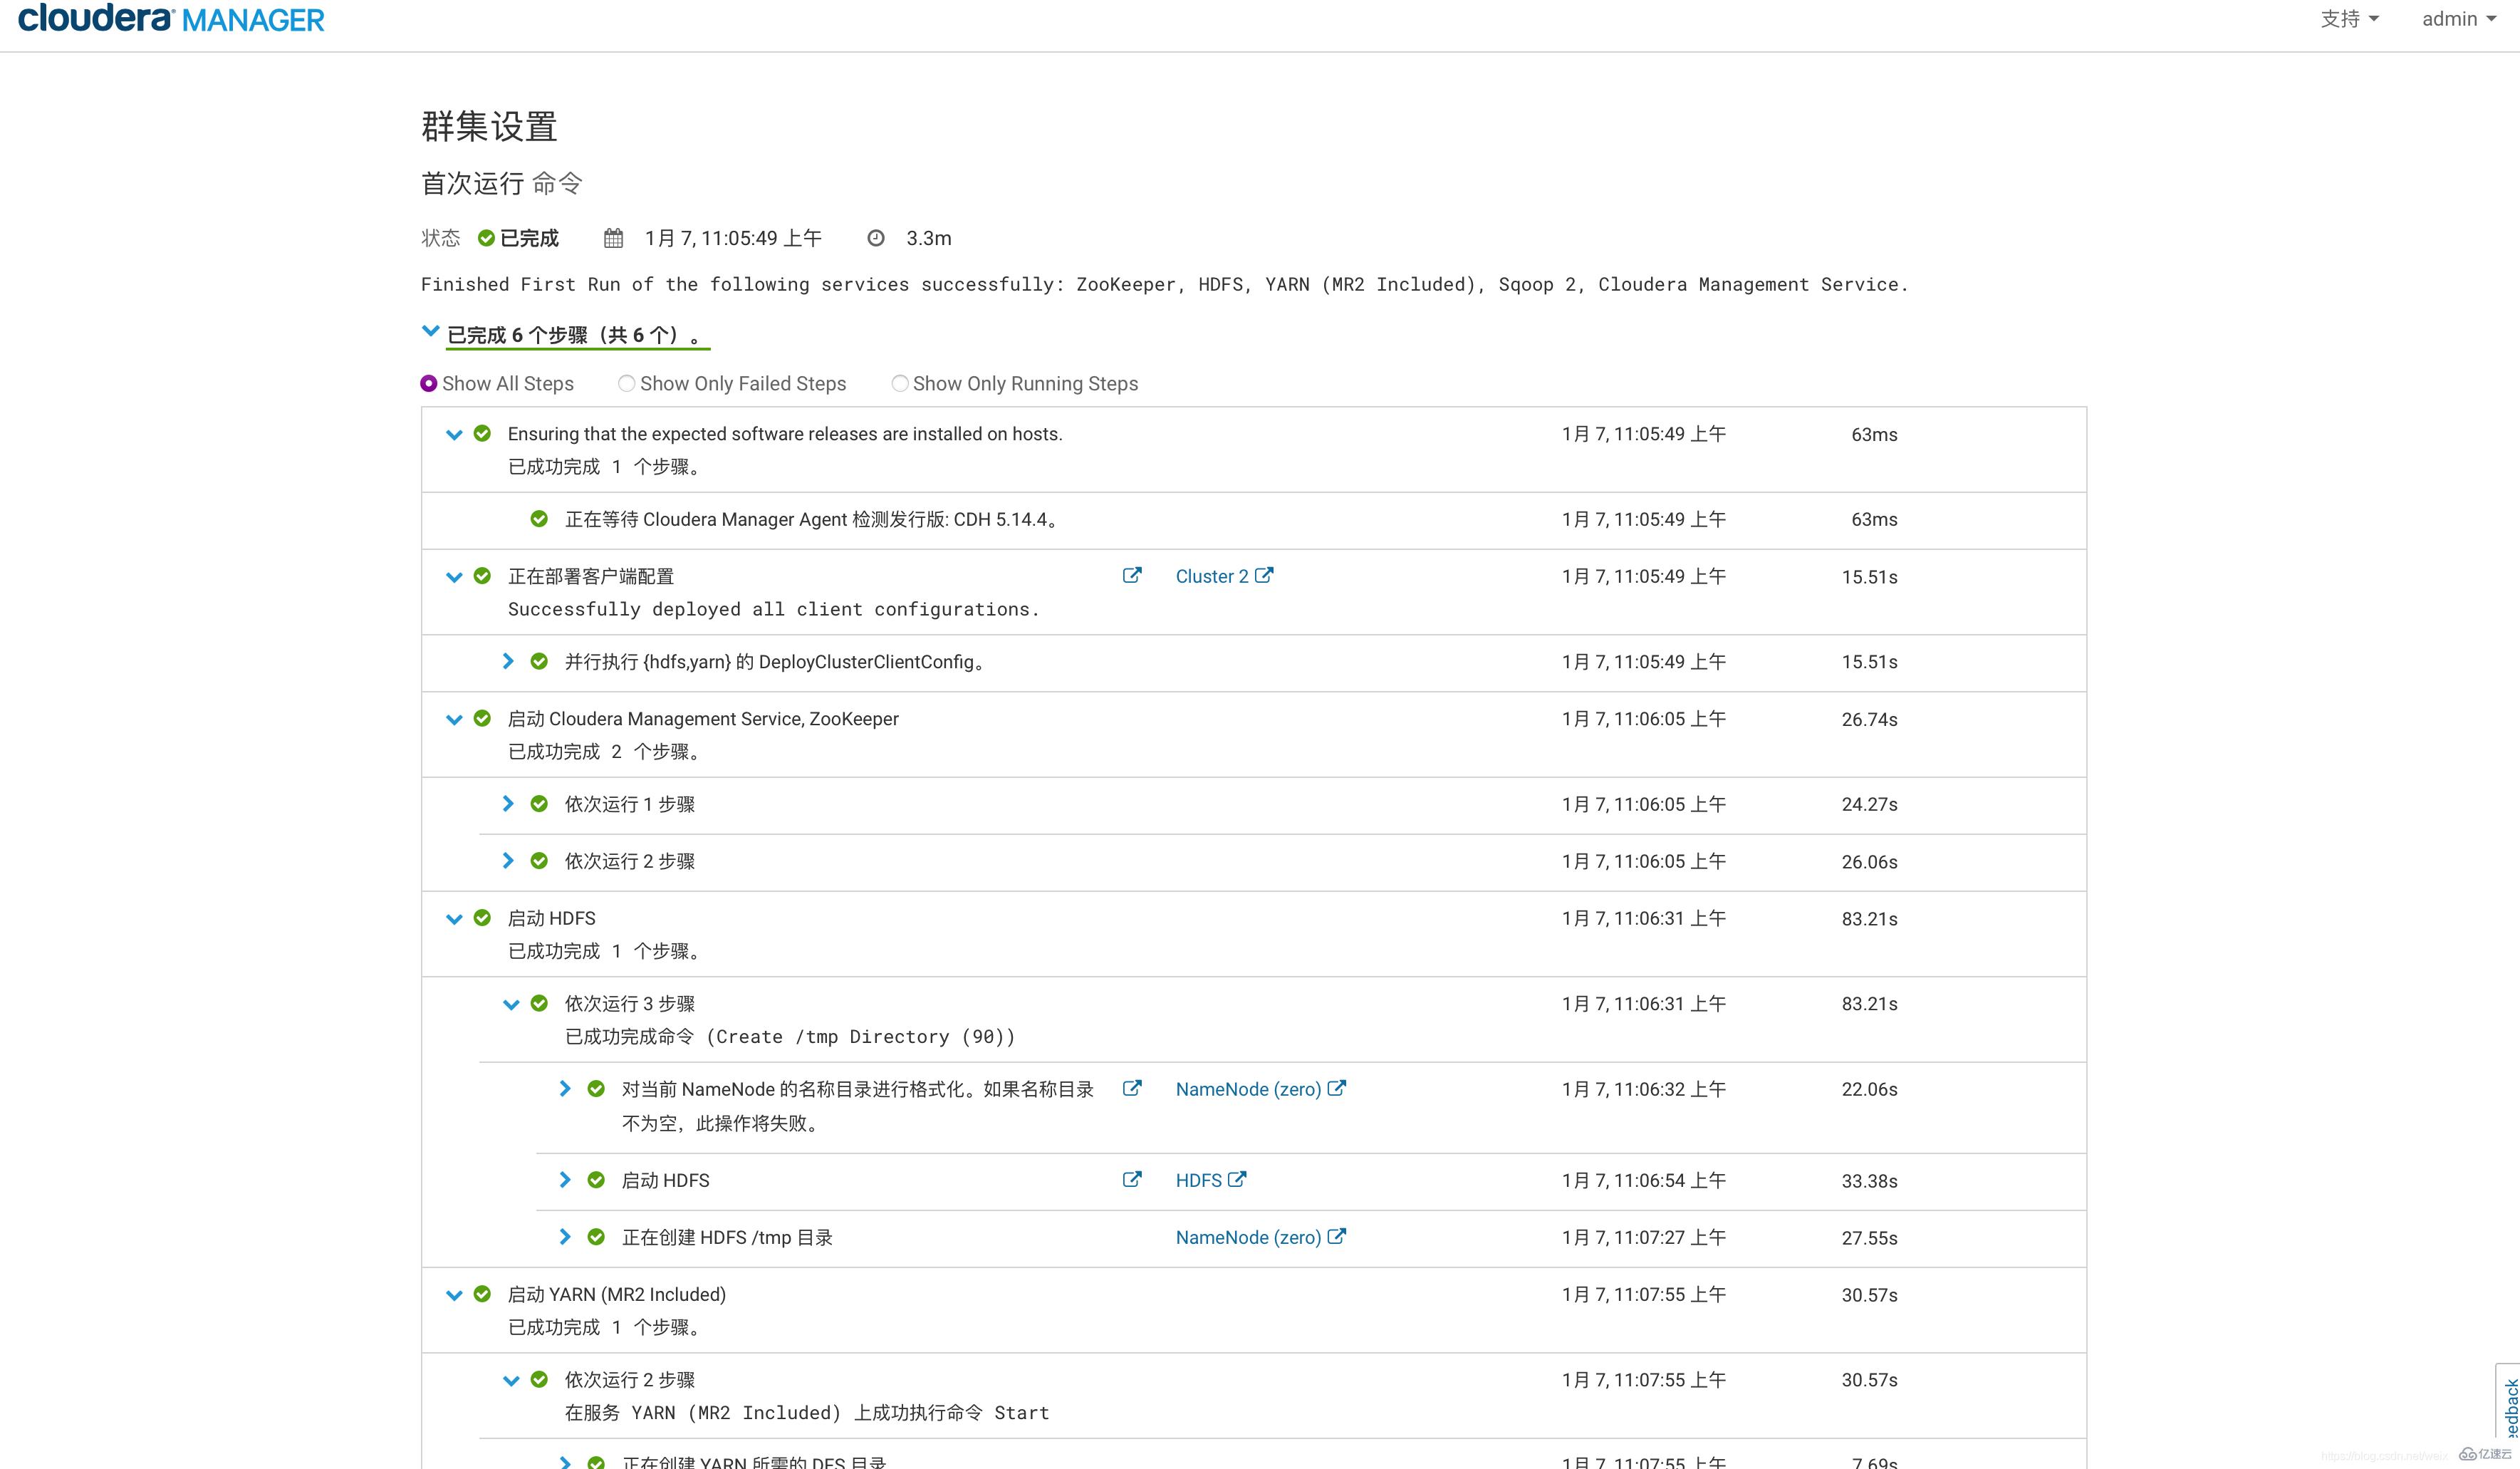Collapse the 正在部署客户端配置 step
Viewport: 2520px width, 1469px height.
(454, 577)
